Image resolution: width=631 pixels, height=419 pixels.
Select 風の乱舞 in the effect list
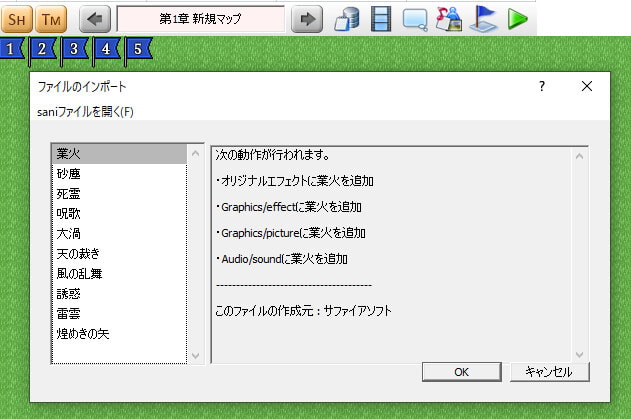click(119, 274)
